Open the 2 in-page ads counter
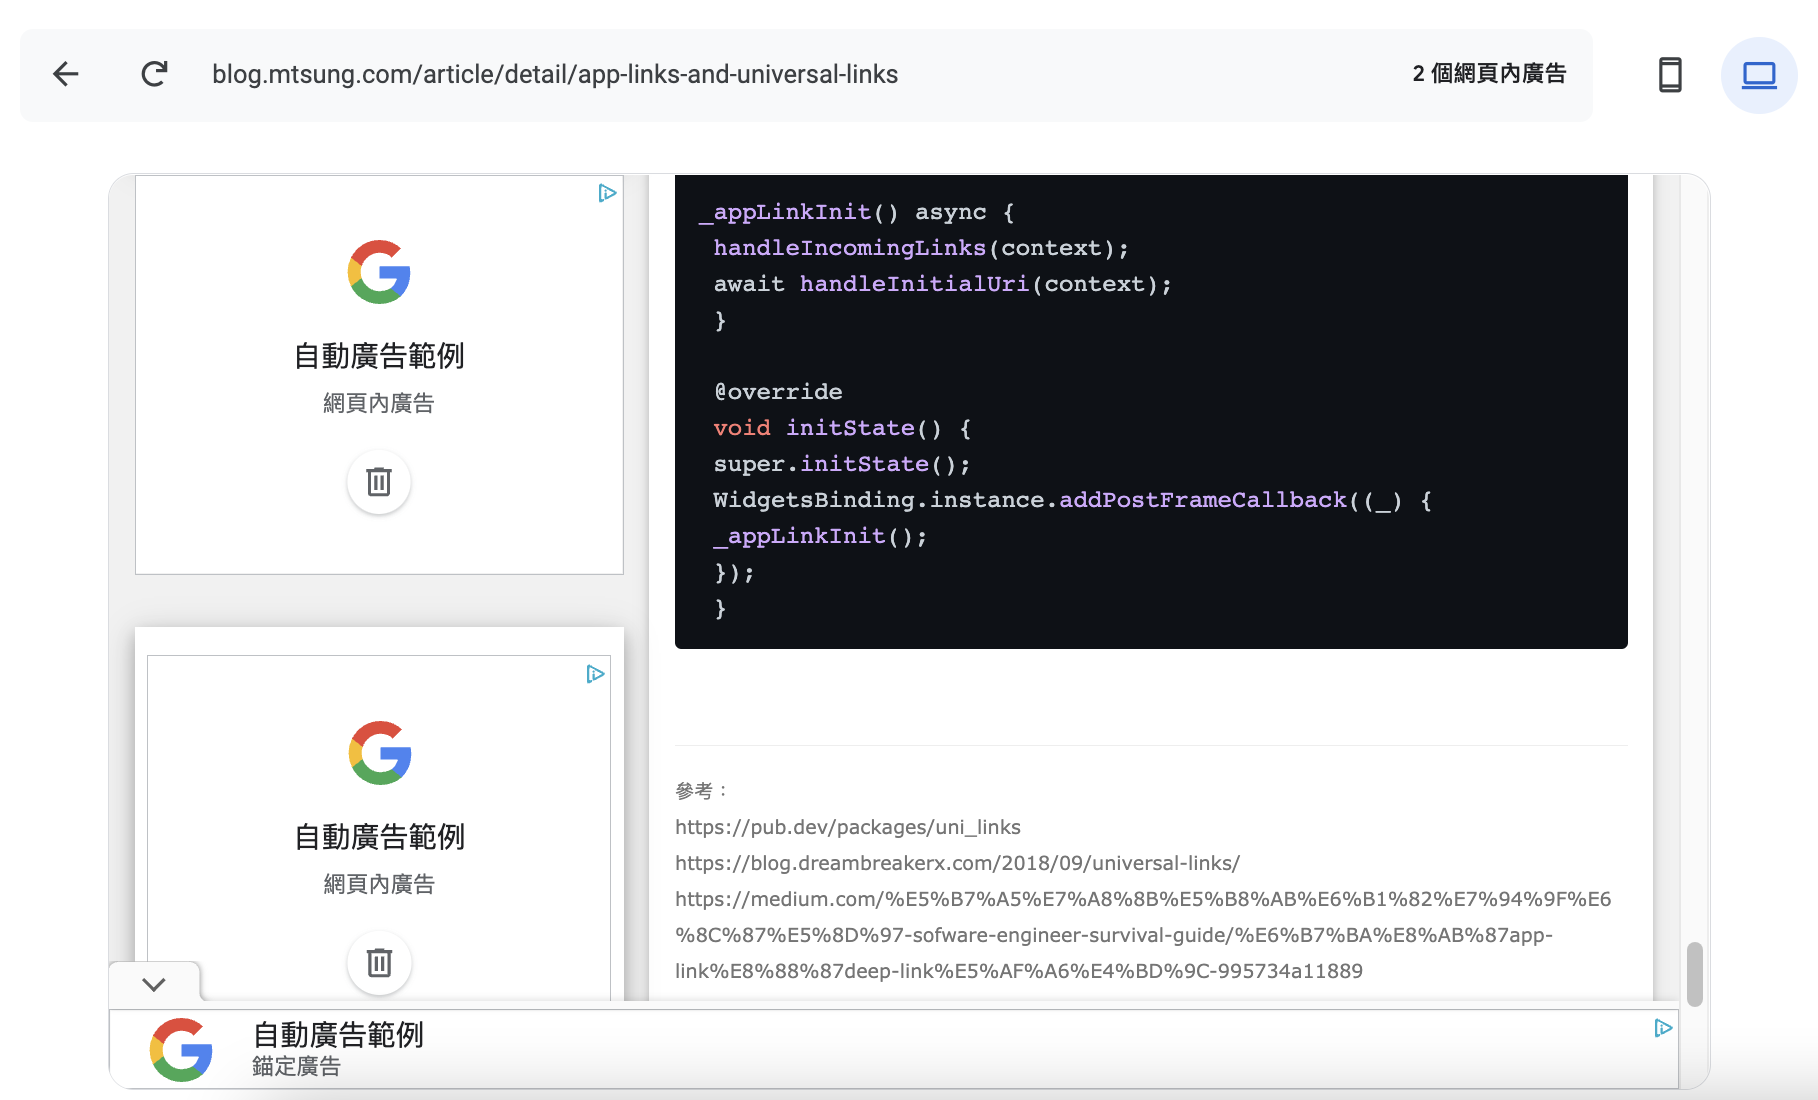This screenshot has width=1818, height=1100. click(1488, 74)
